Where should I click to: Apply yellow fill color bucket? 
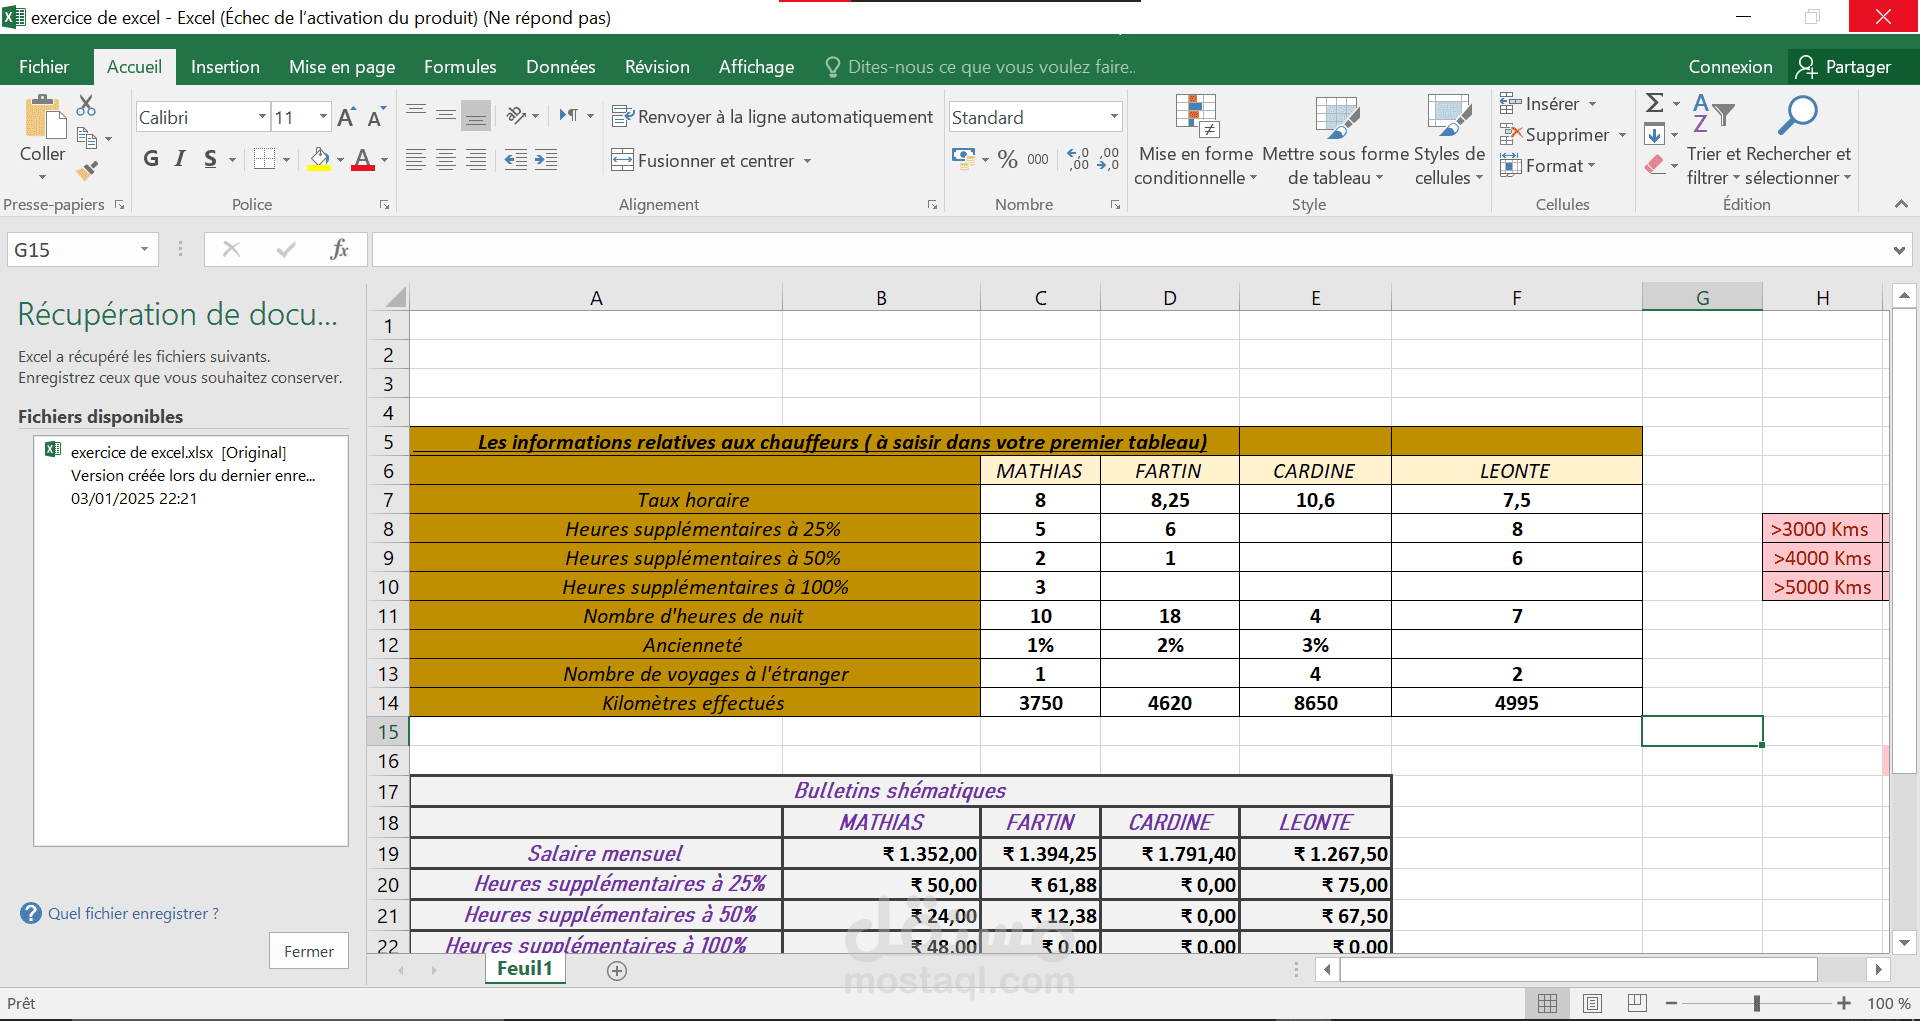(319, 159)
